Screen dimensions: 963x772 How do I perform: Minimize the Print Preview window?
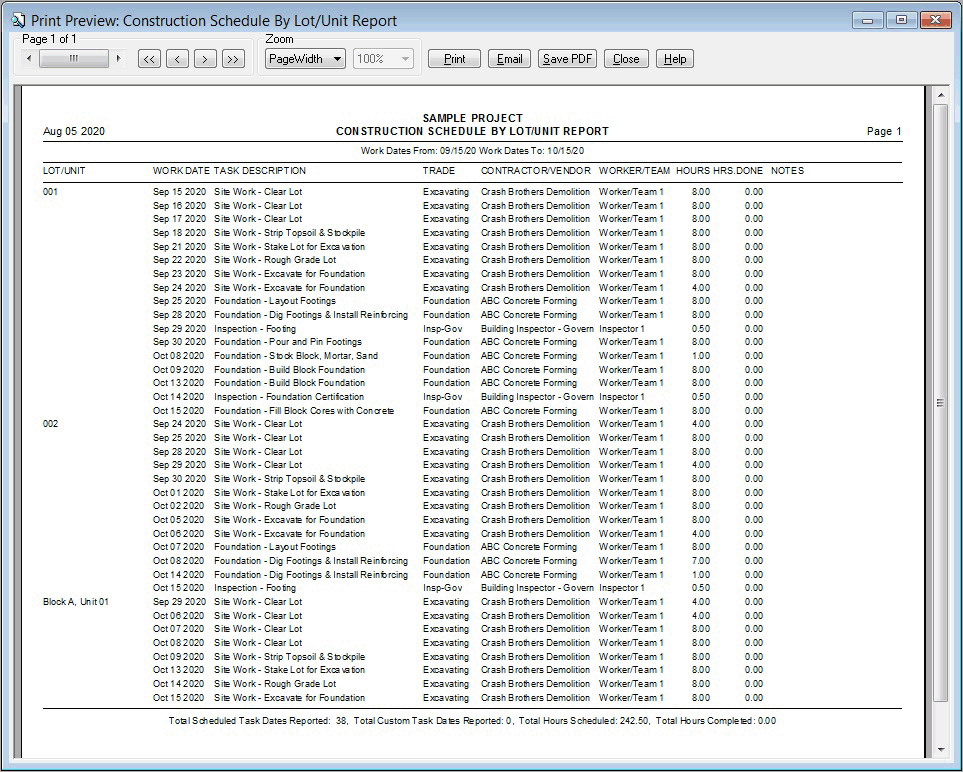click(x=868, y=20)
